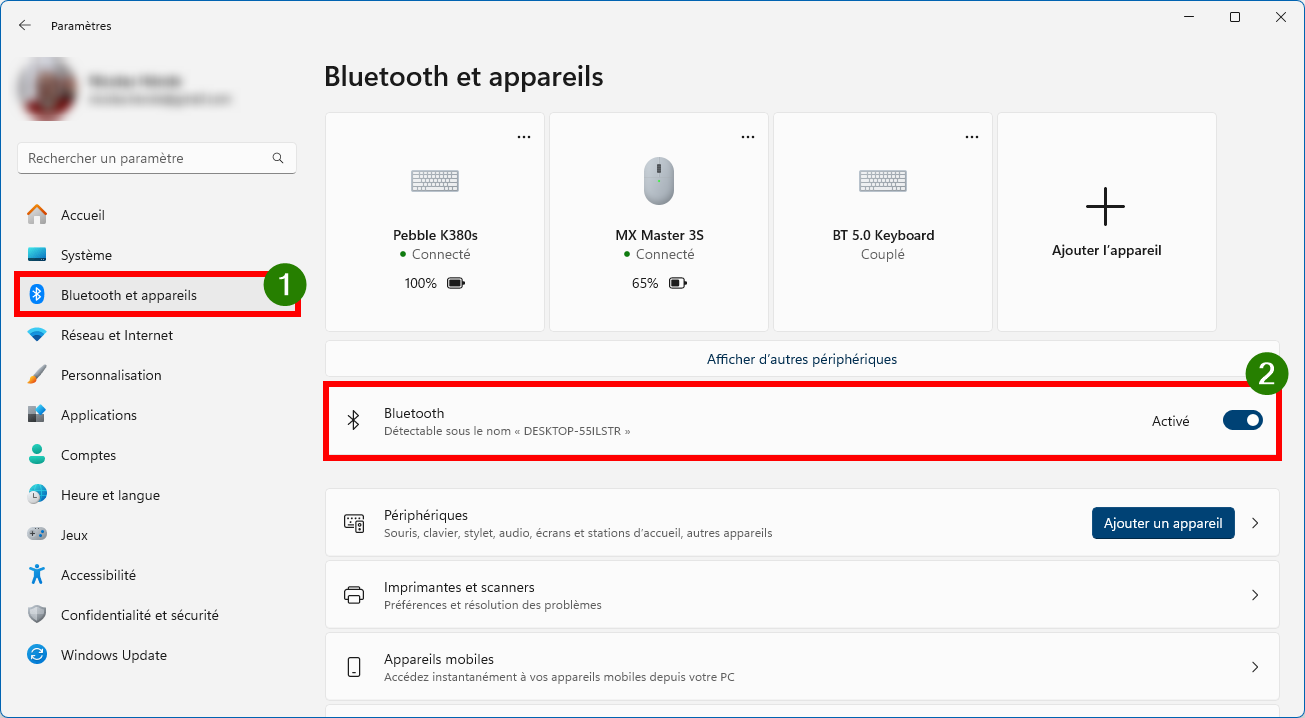Turn off the Bluetooth toggle switch
Image resolution: width=1305 pixels, height=718 pixels.
(x=1242, y=421)
